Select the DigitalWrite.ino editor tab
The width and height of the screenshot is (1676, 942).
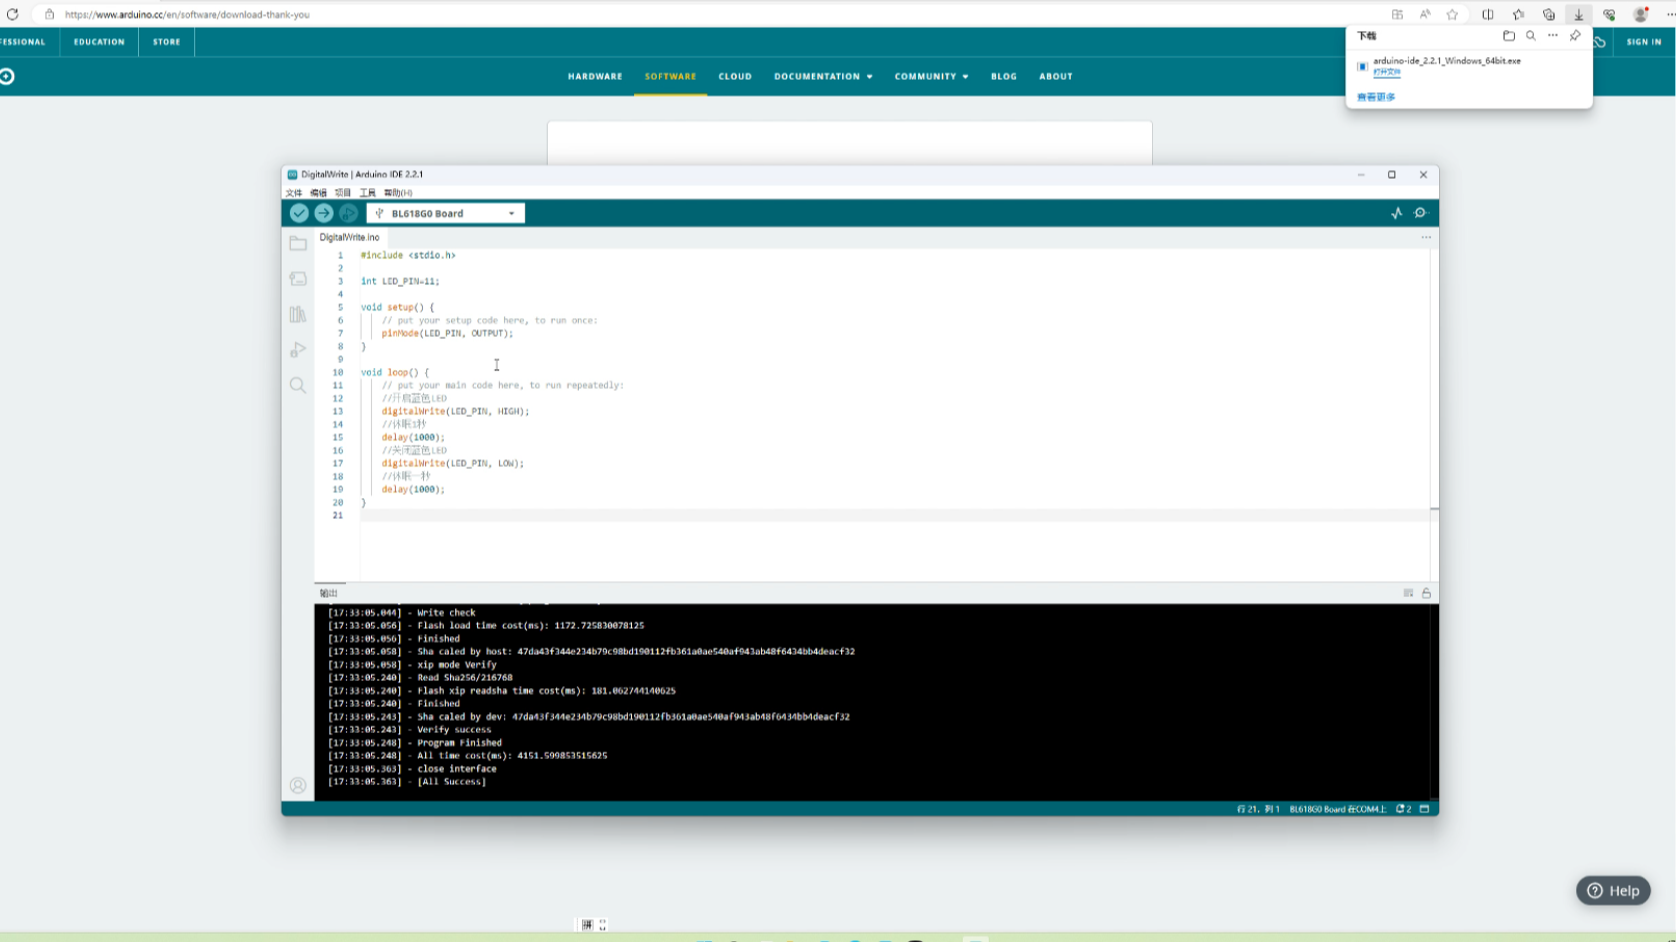[x=349, y=237]
